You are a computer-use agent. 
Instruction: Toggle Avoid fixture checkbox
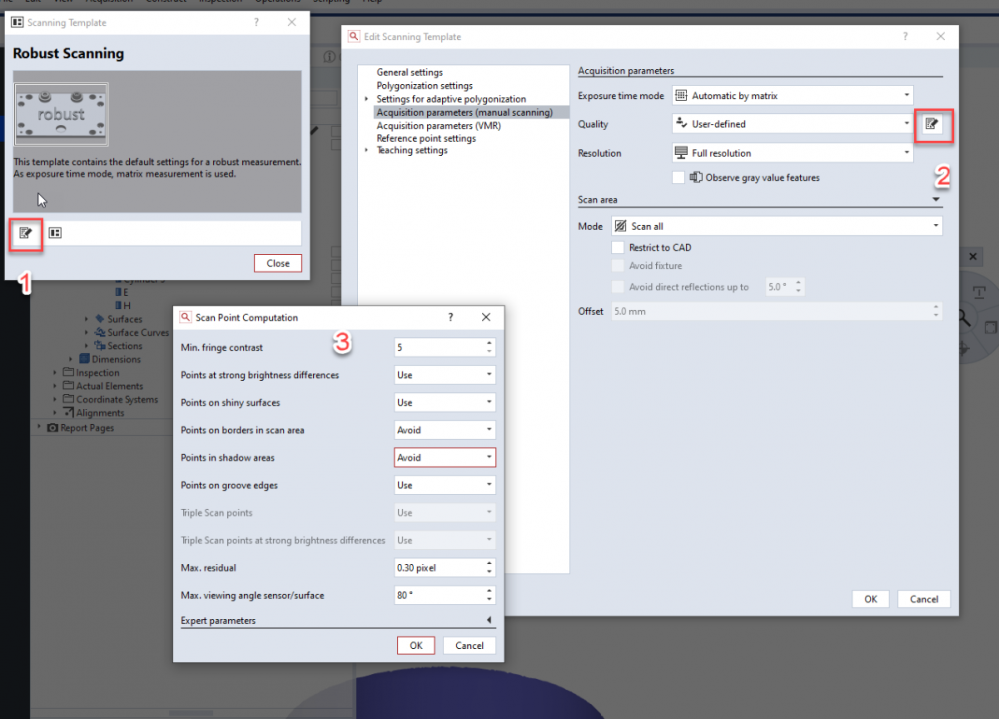tap(617, 266)
